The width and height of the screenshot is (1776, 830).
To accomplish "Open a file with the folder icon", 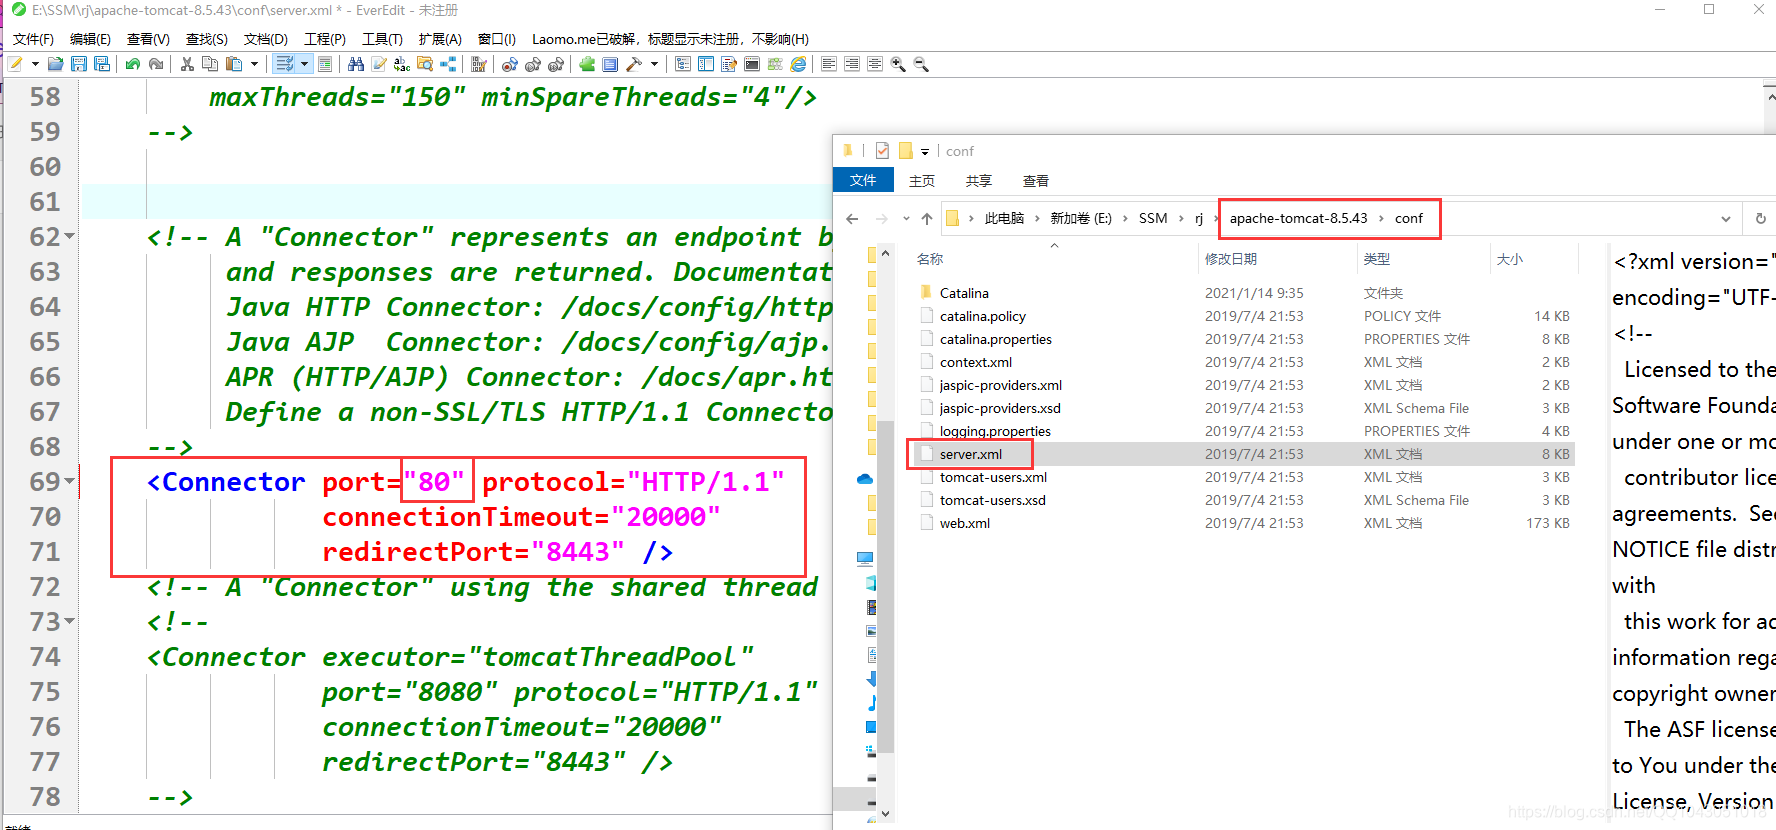I will [56, 64].
